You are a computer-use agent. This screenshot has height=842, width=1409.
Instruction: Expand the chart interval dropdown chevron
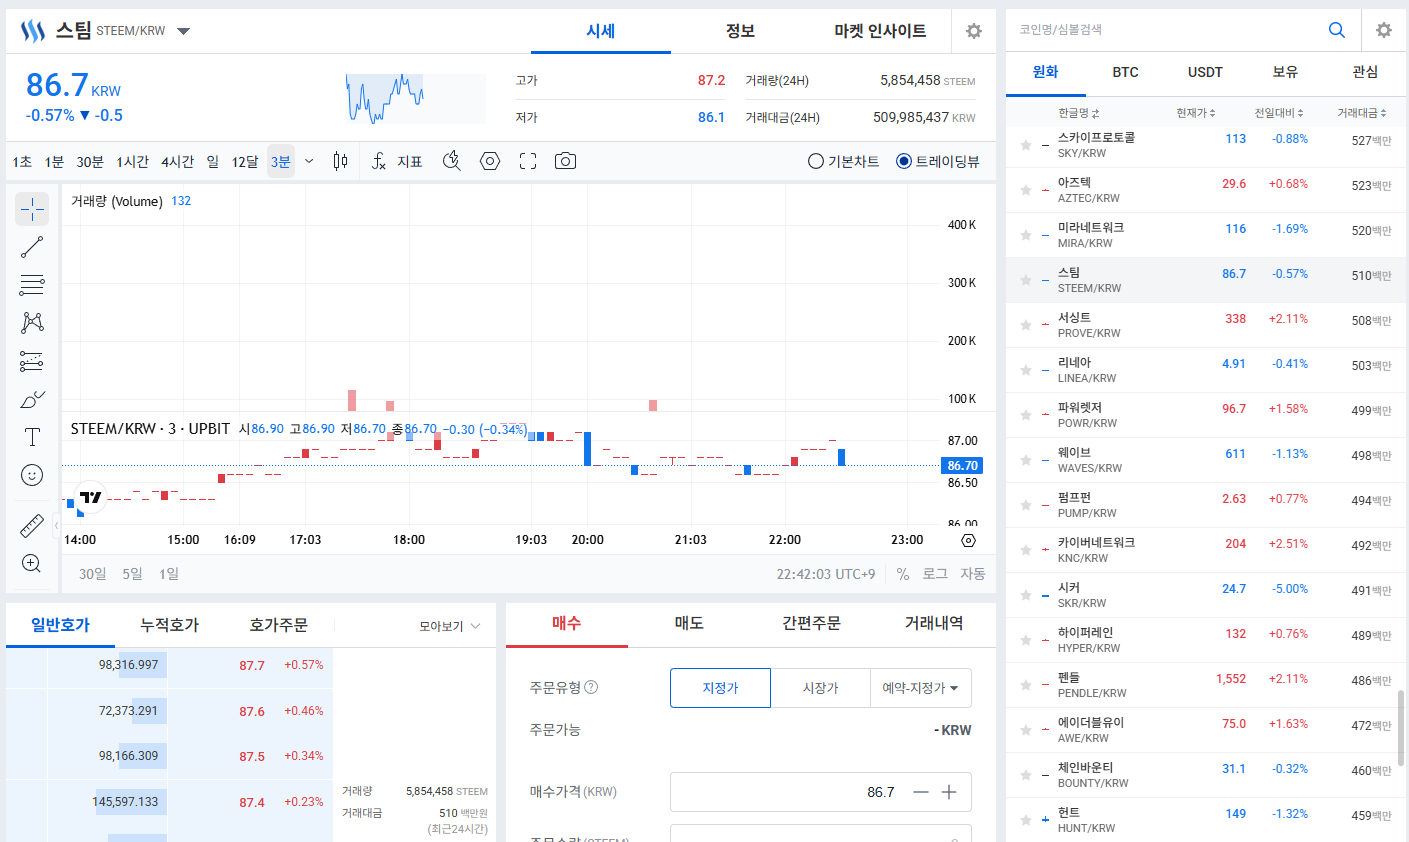point(309,161)
